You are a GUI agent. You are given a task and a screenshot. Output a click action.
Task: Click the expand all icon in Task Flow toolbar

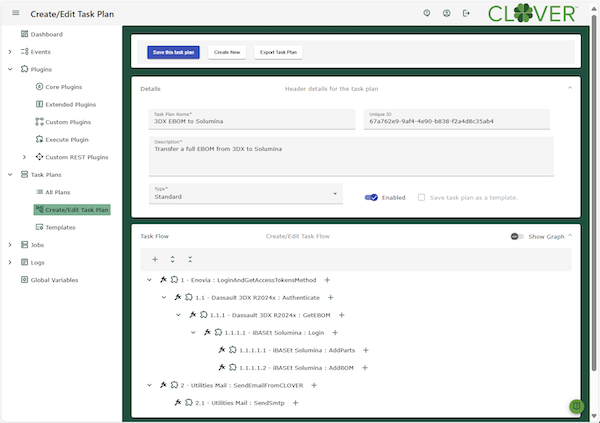coord(173,260)
